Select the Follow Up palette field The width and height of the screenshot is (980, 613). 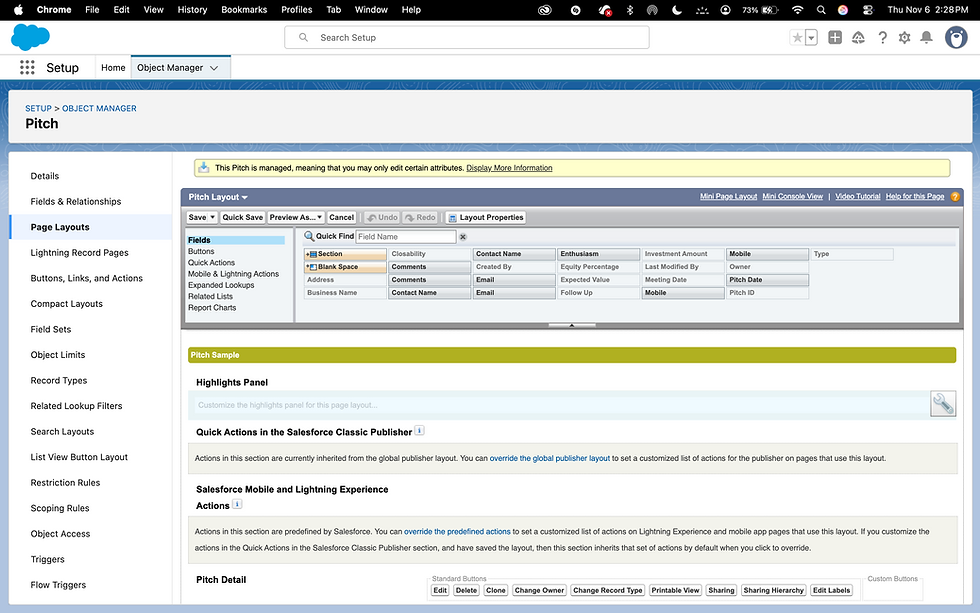[x=598, y=292]
